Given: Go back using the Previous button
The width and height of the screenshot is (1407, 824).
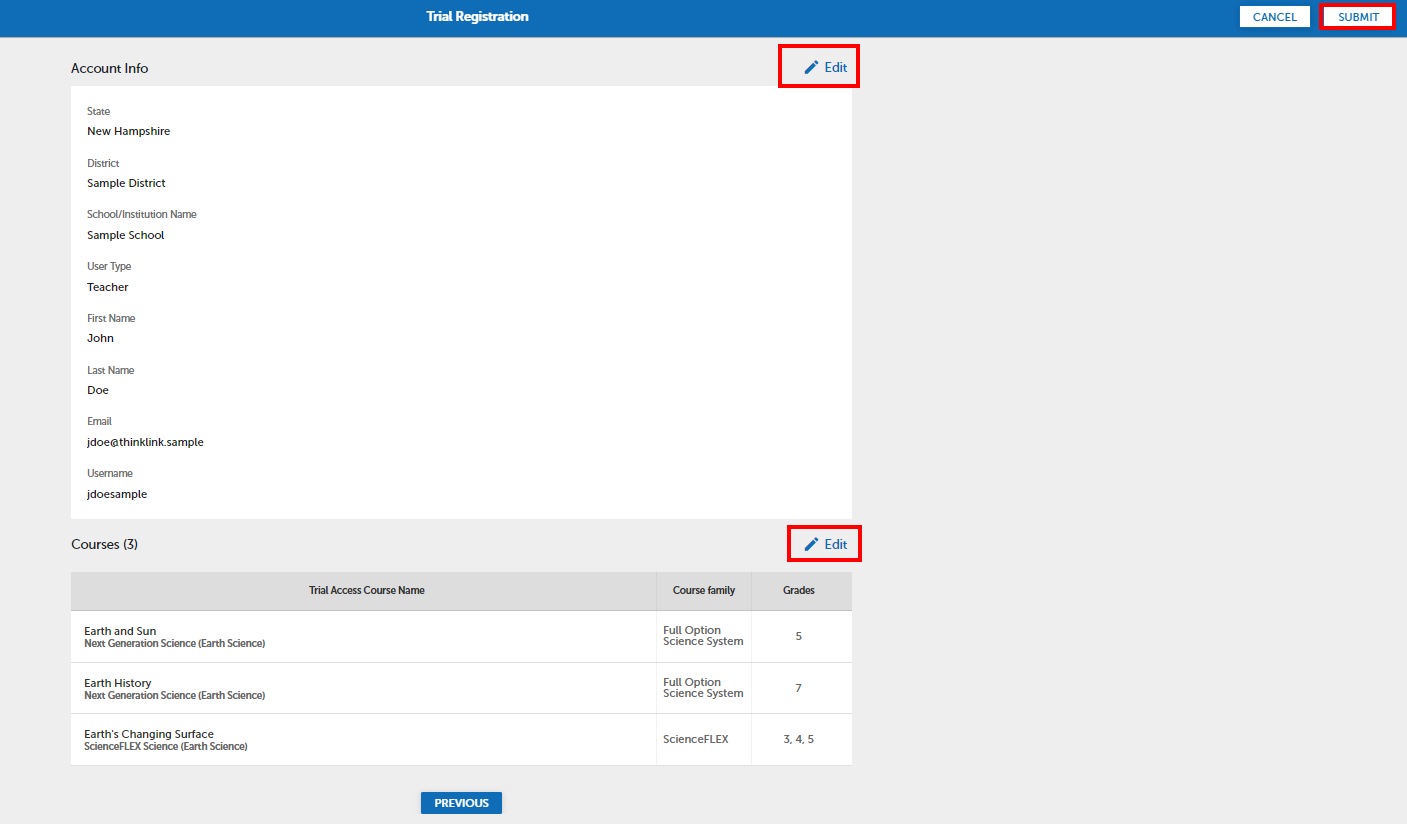Looking at the screenshot, I should coord(461,802).
